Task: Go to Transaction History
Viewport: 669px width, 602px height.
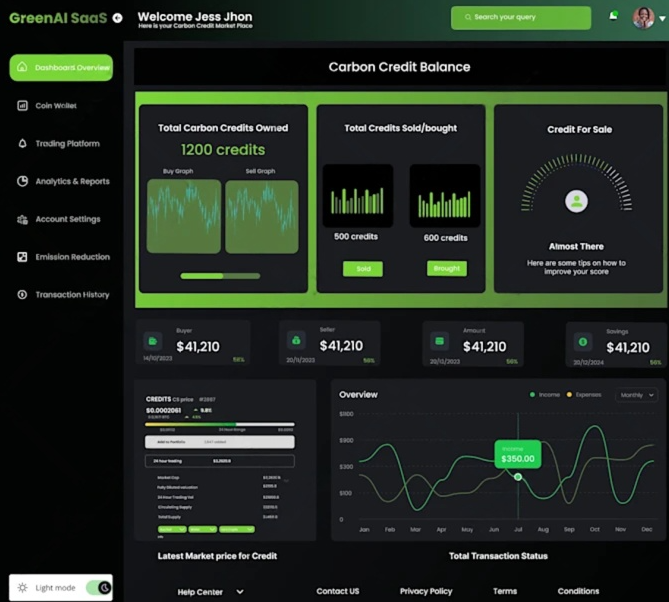Action: tap(72, 295)
